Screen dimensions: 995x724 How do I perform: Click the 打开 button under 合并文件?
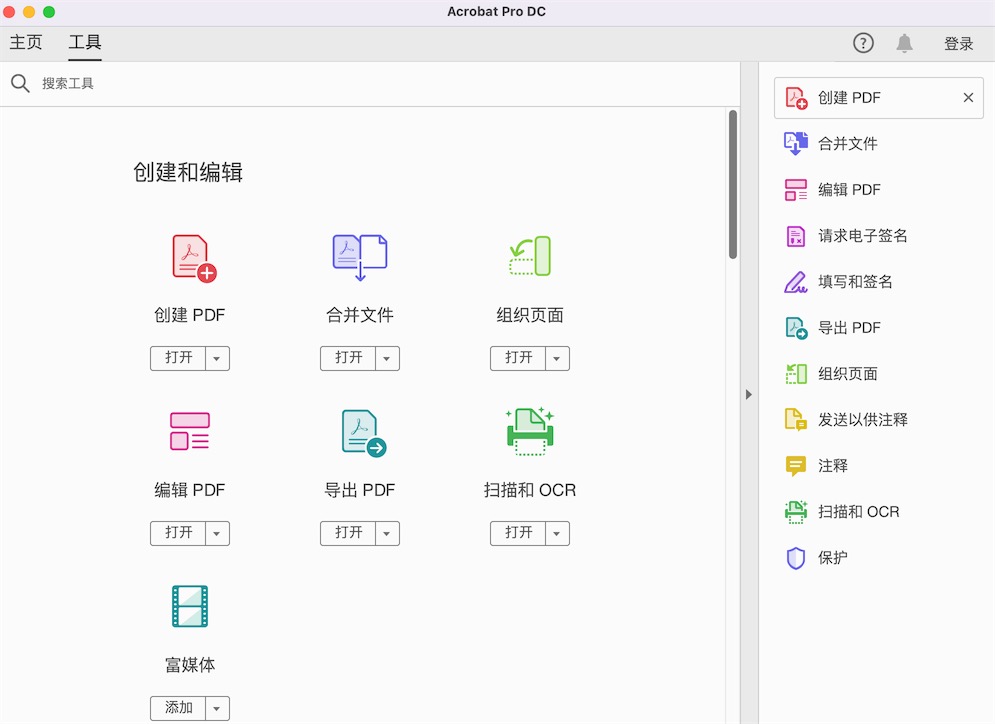tap(348, 359)
